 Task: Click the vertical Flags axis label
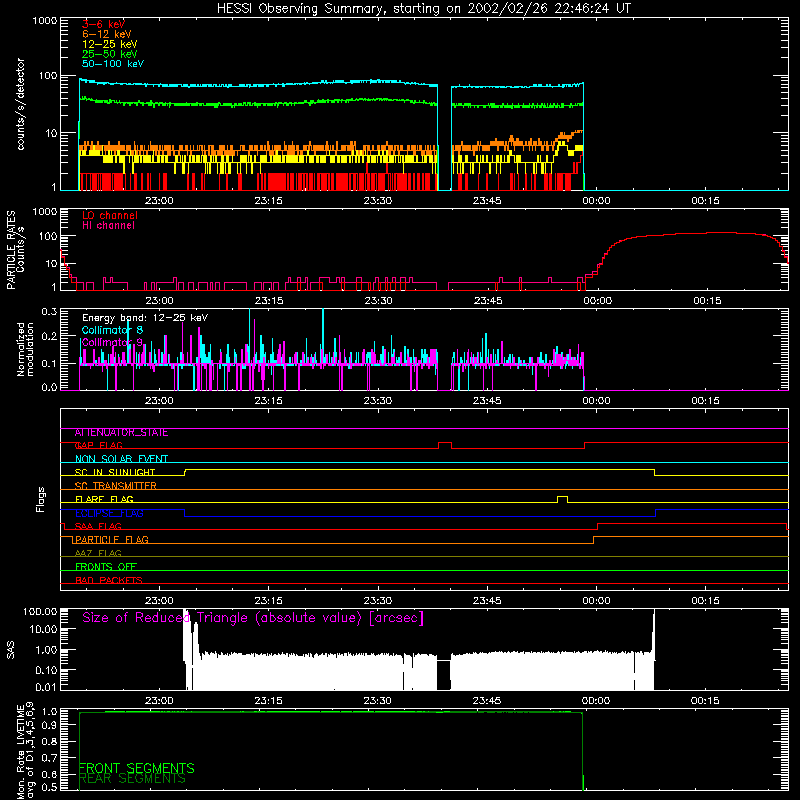(41, 499)
